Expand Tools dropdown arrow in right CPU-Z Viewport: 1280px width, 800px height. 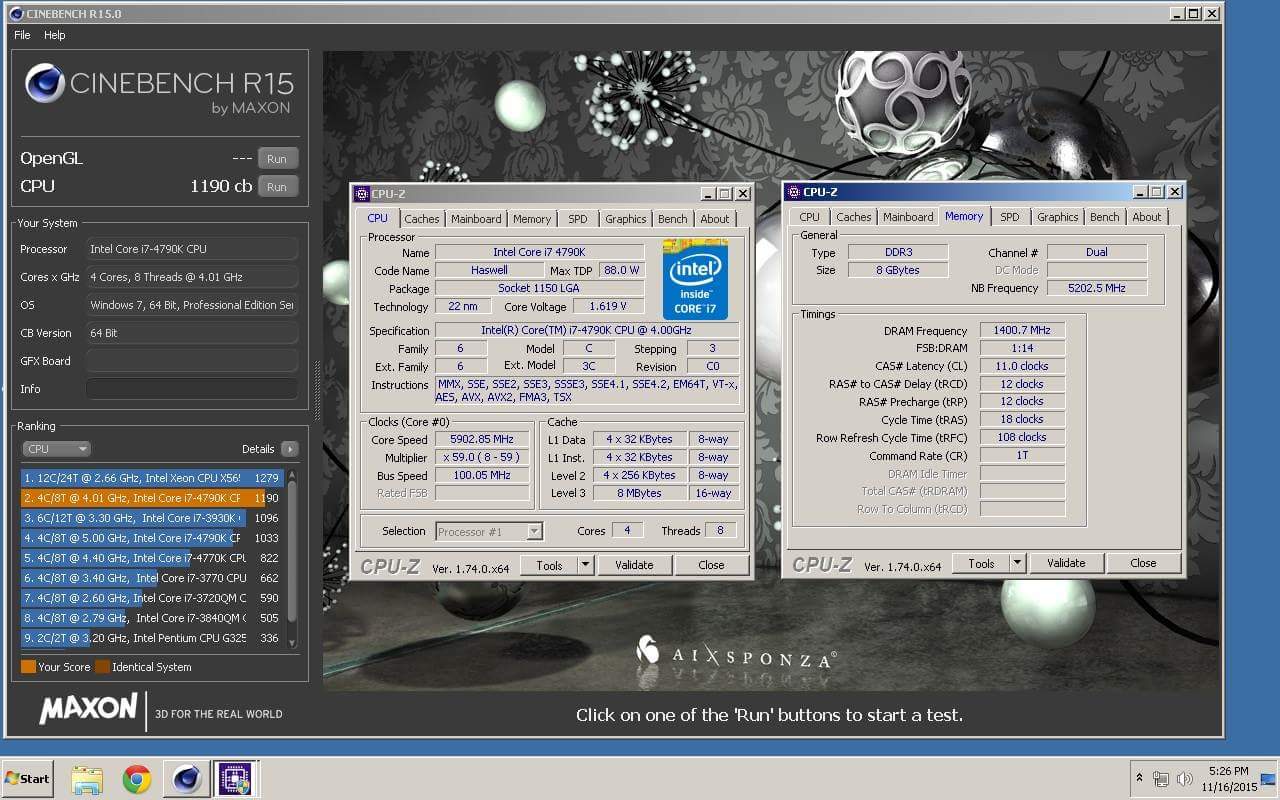(1017, 563)
